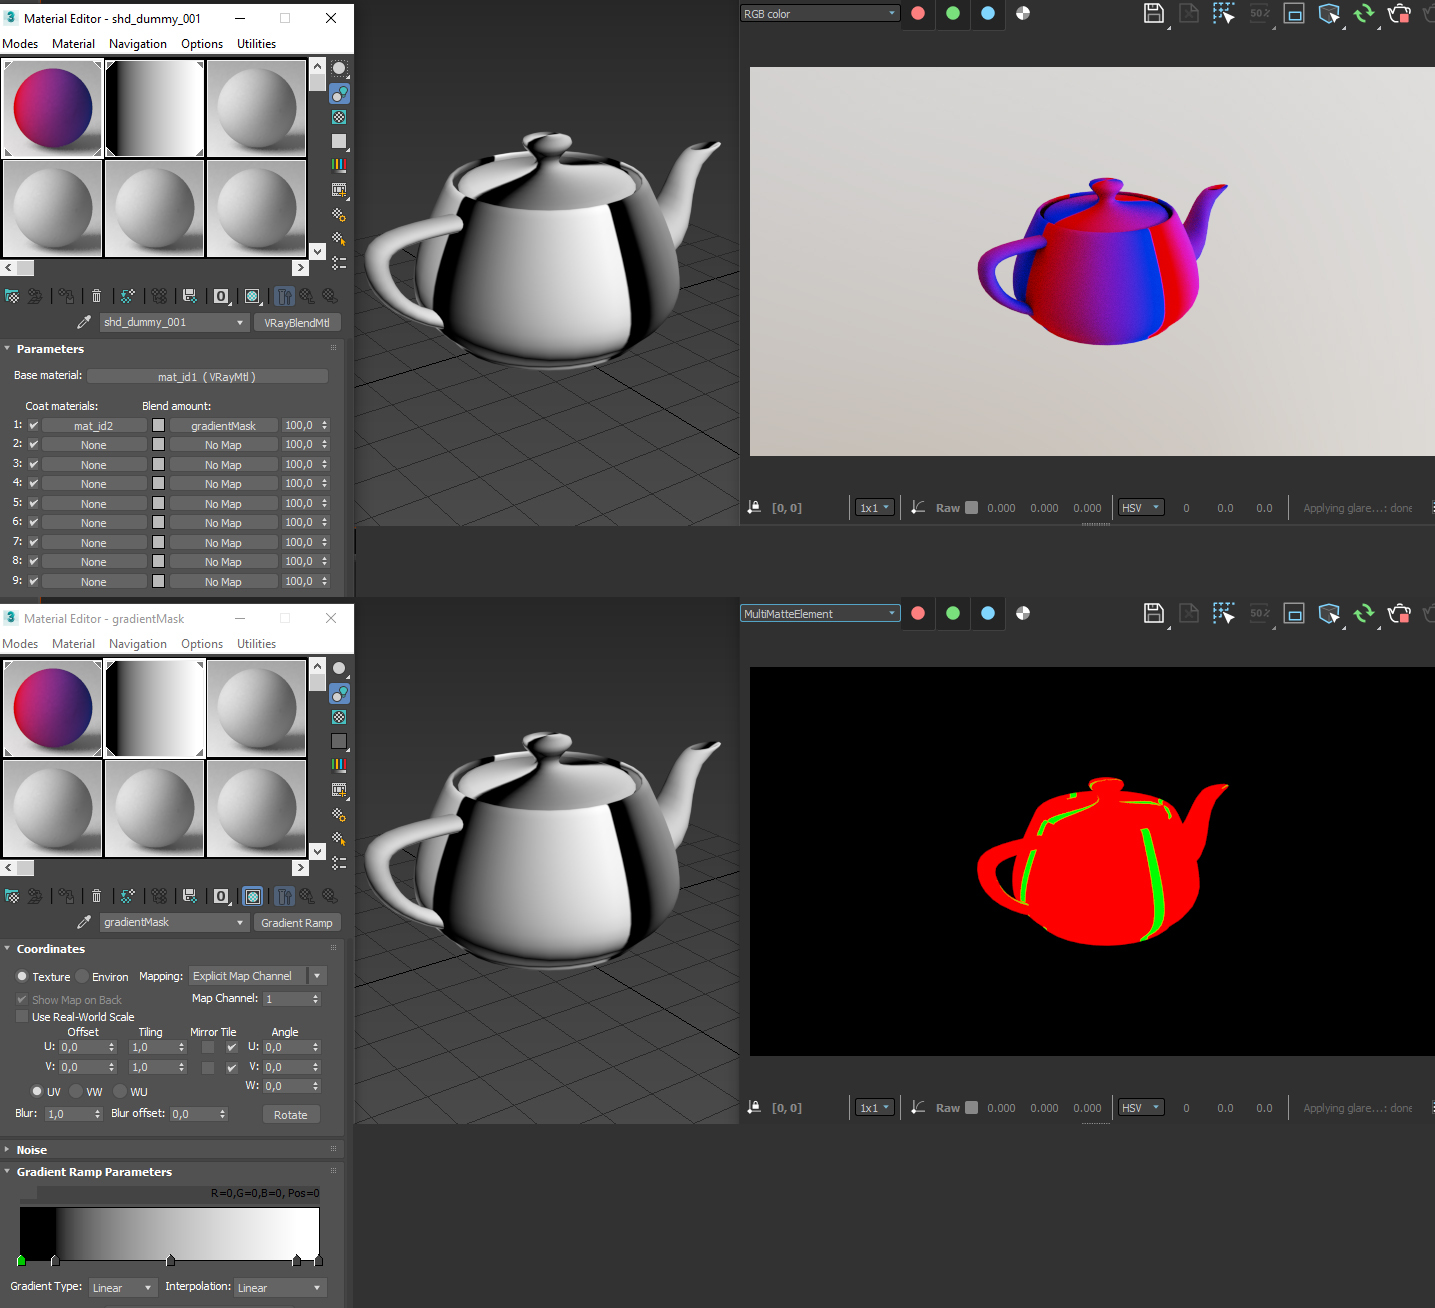Enable Use Real-World Scale checkbox
This screenshot has height=1308, width=1435.
click(22, 1016)
